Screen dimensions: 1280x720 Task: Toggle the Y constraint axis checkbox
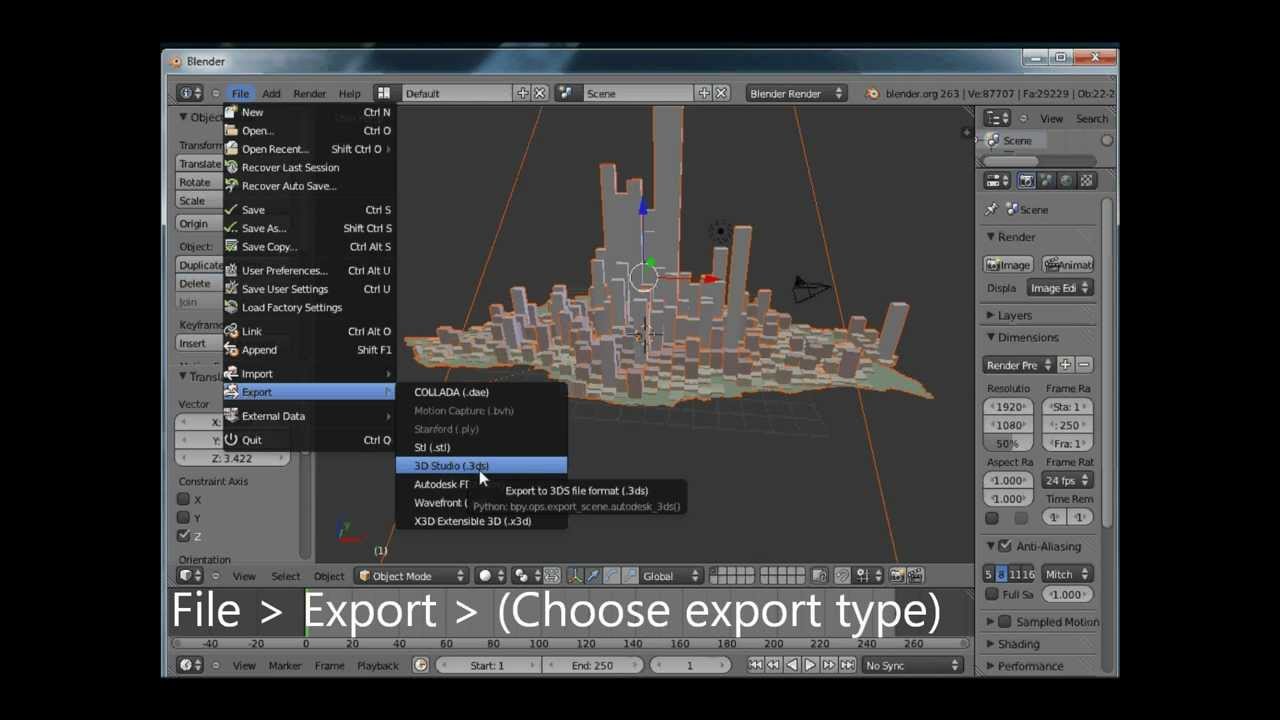pyautogui.click(x=183, y=517)
